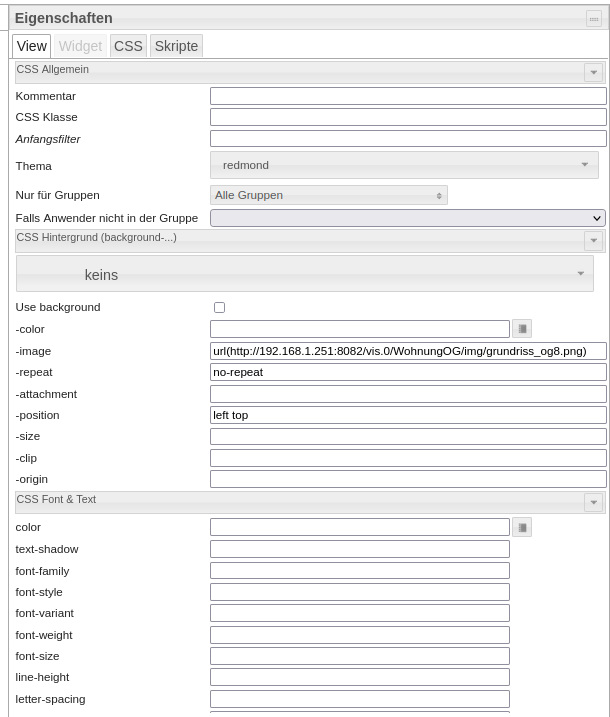Focus the -image URL field

point(408,351)
